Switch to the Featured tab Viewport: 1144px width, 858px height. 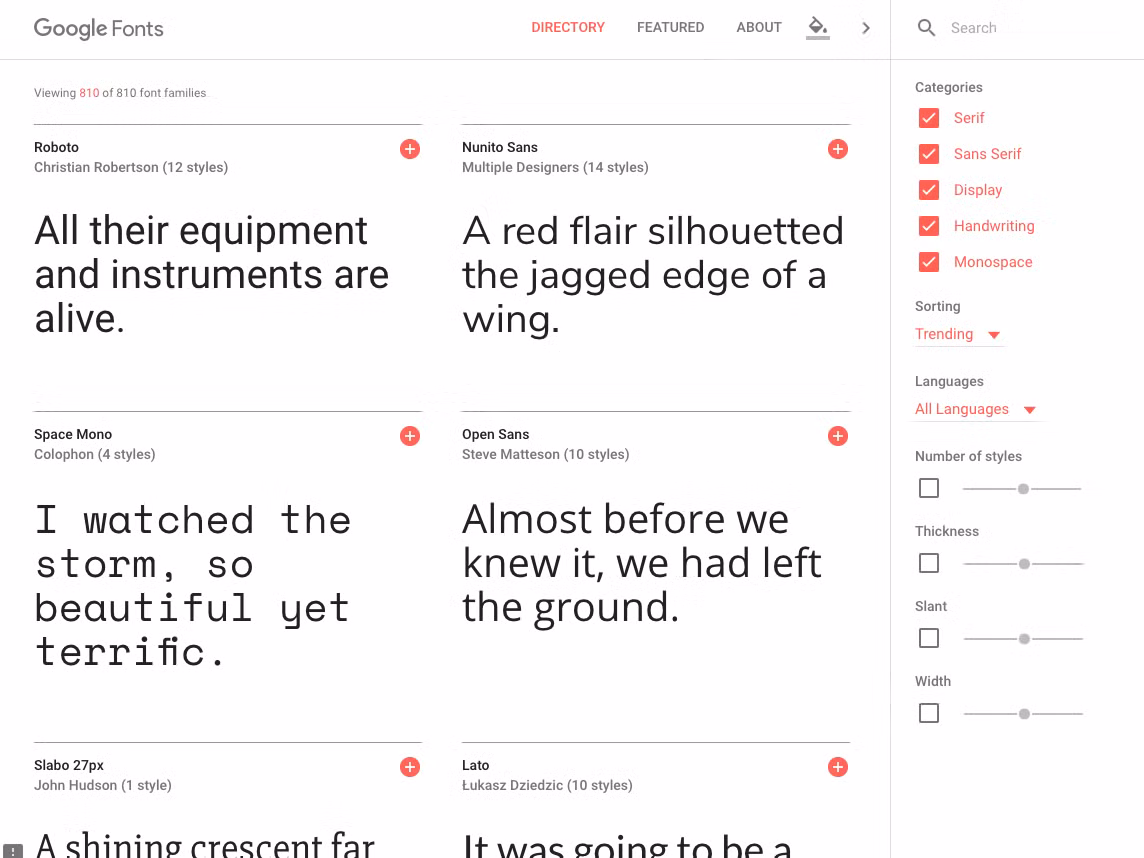(x=670, y=27)
